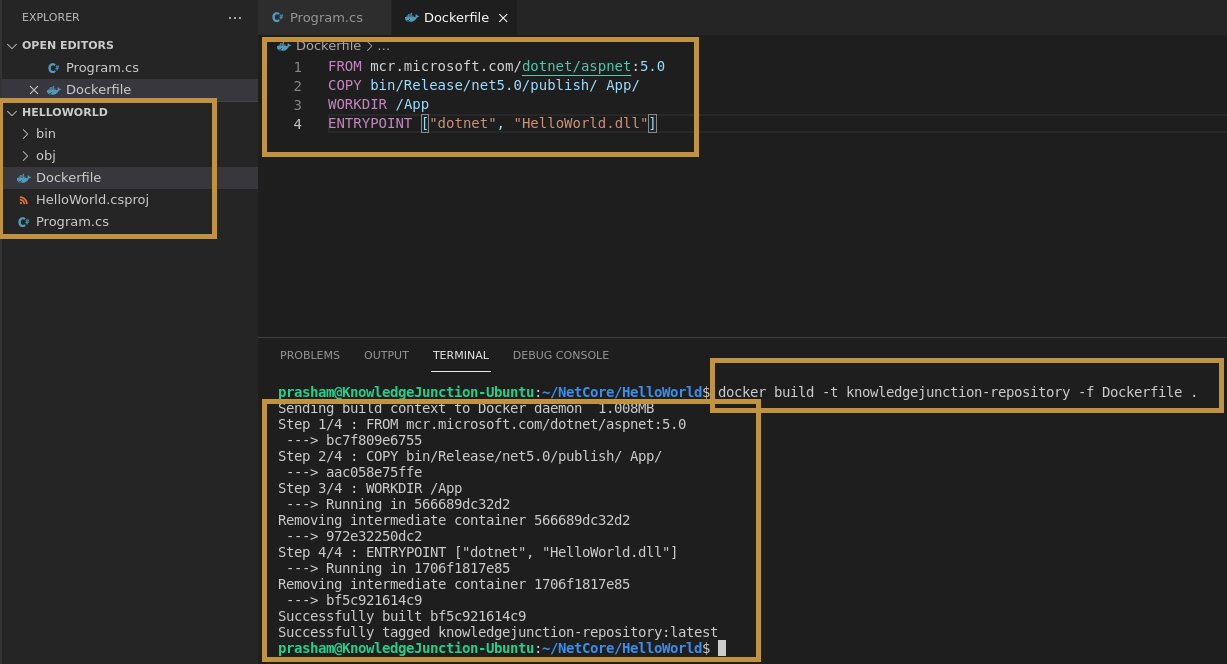Collapse the HELLOWORLD section

click(12, 112)
